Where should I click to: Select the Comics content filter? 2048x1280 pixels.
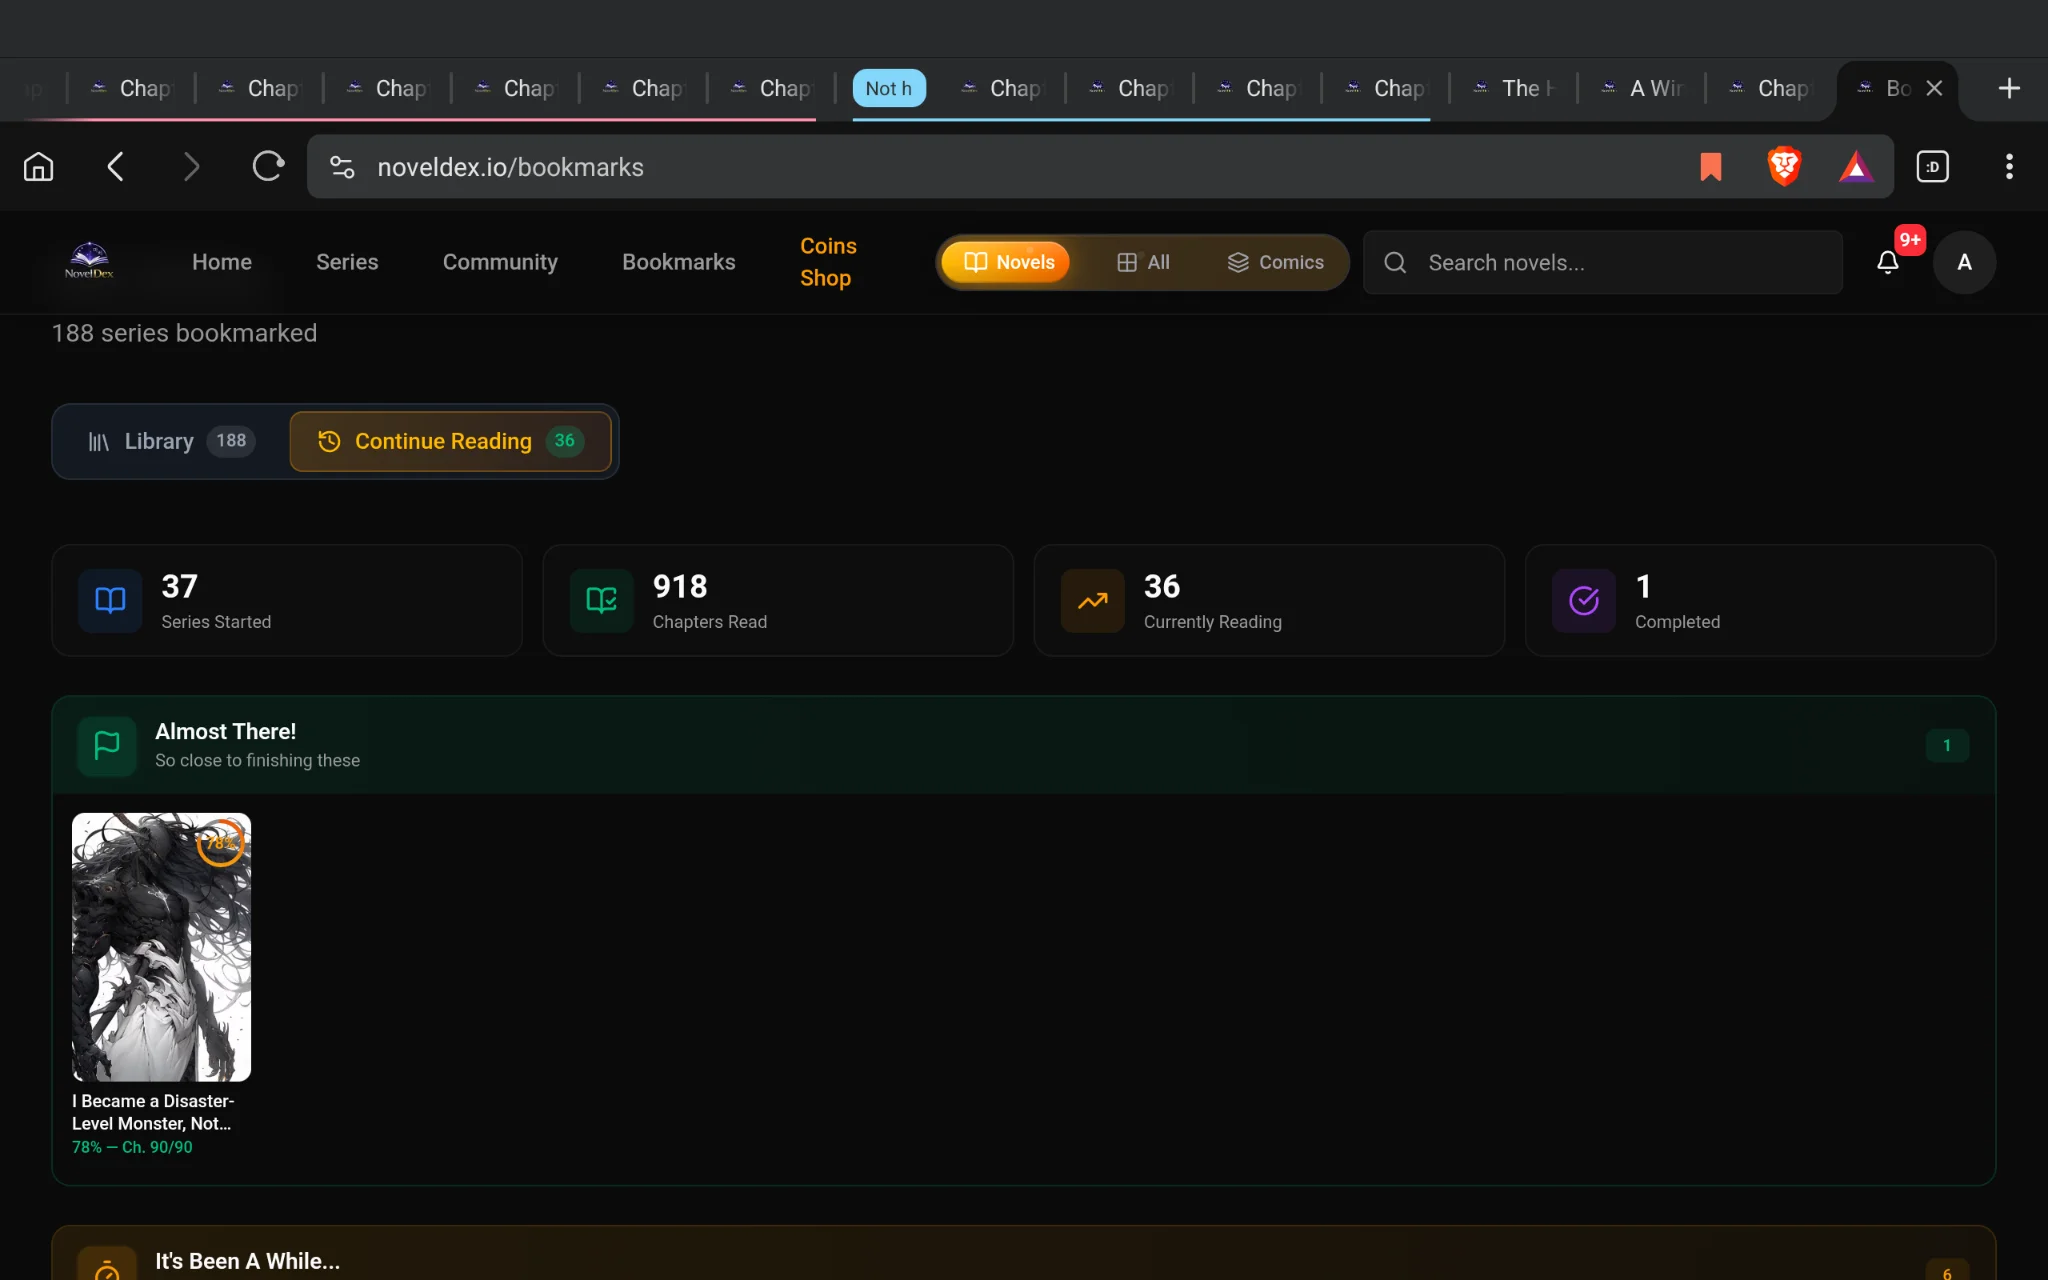(1275, 262)
